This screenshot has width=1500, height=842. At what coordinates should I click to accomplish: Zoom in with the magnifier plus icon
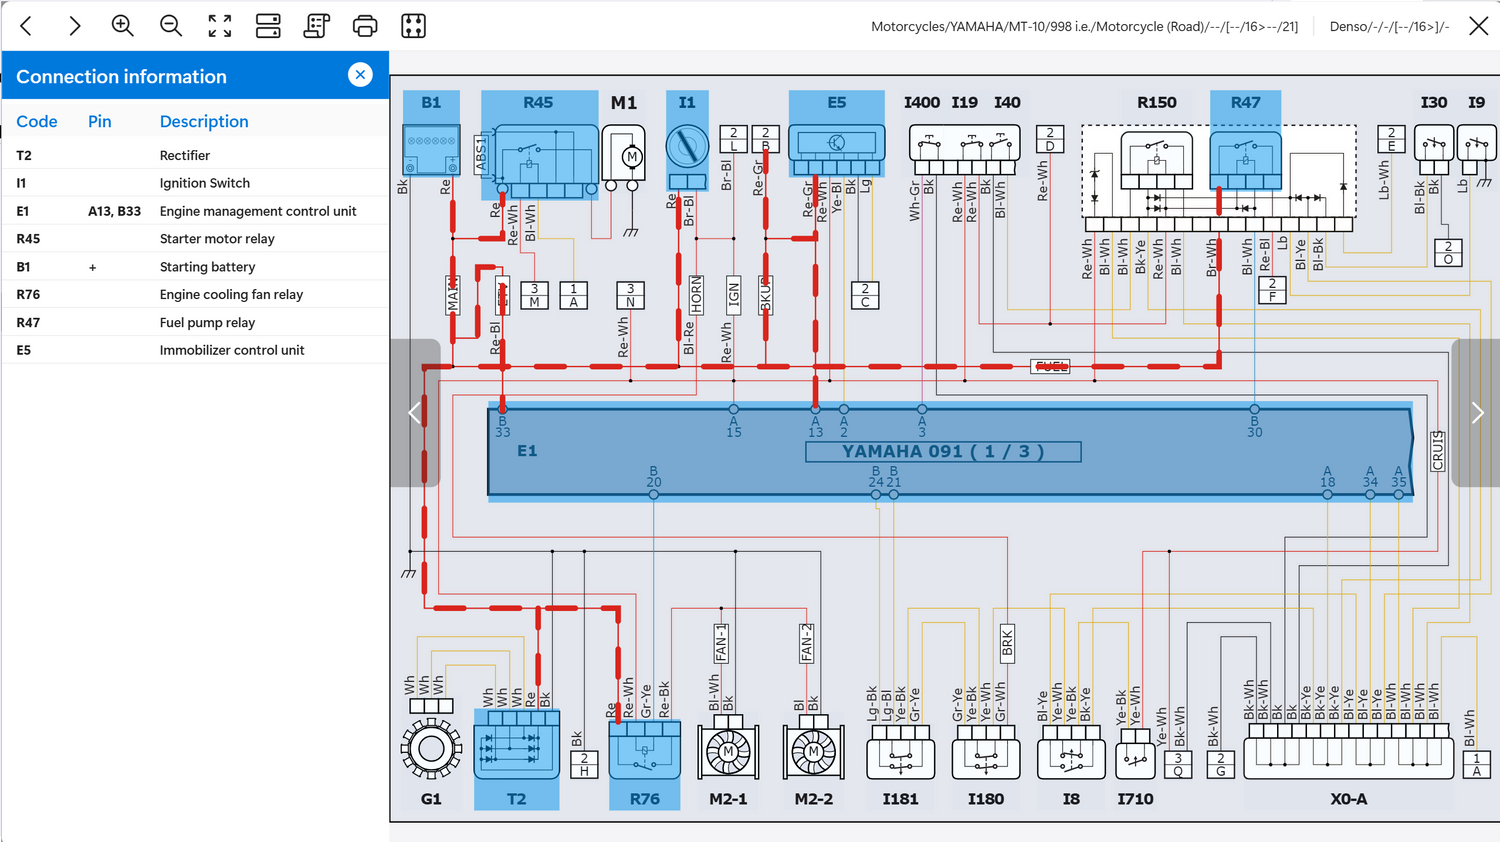[122, 26]
